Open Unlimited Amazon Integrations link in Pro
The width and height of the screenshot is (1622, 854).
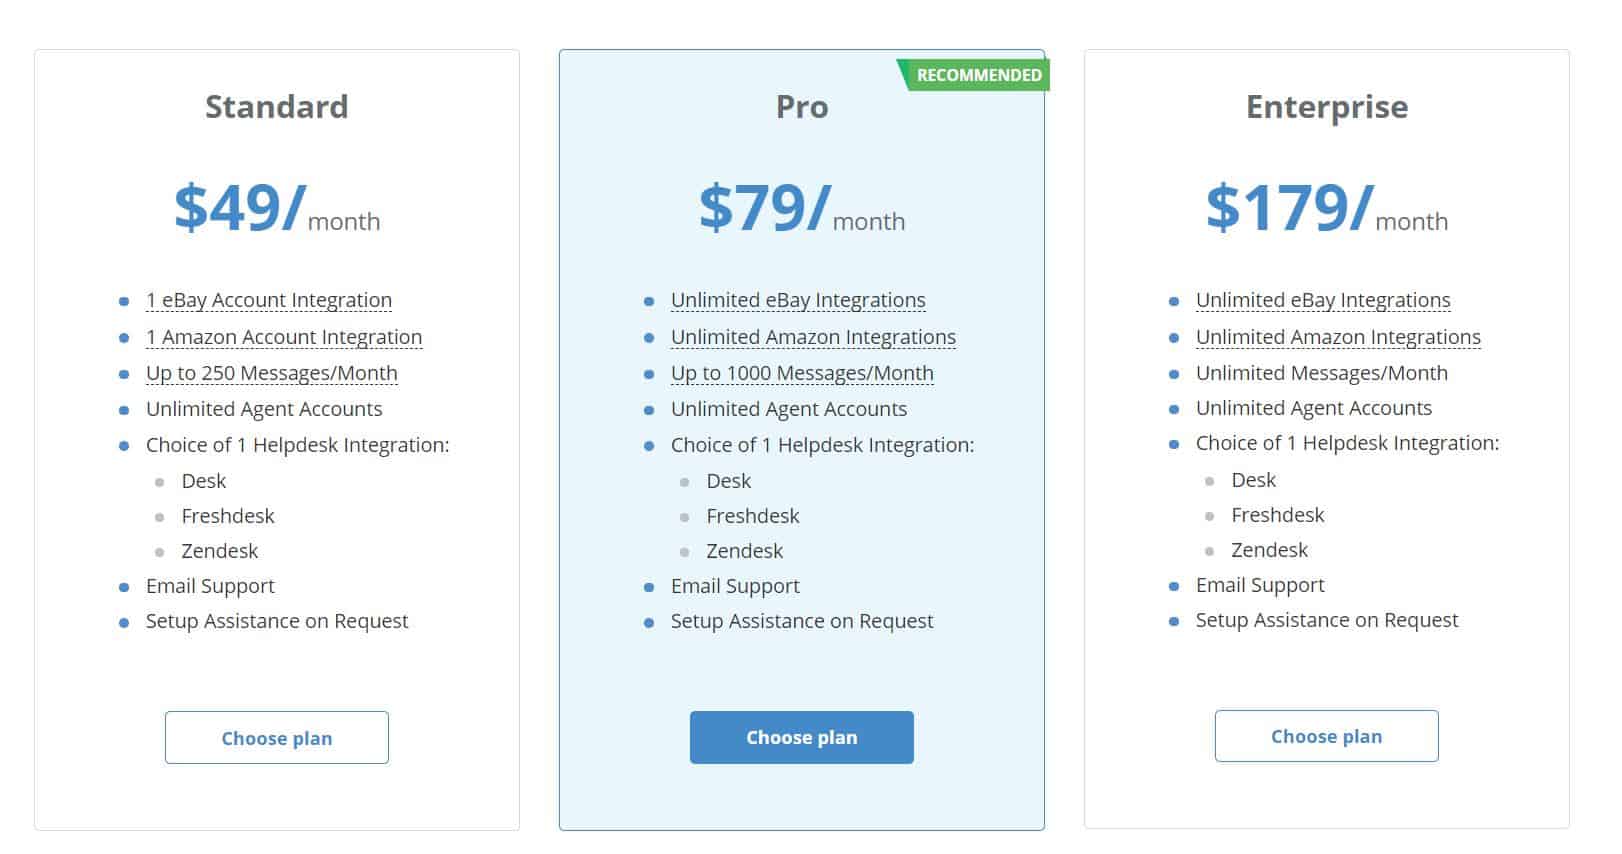(812, 337)
